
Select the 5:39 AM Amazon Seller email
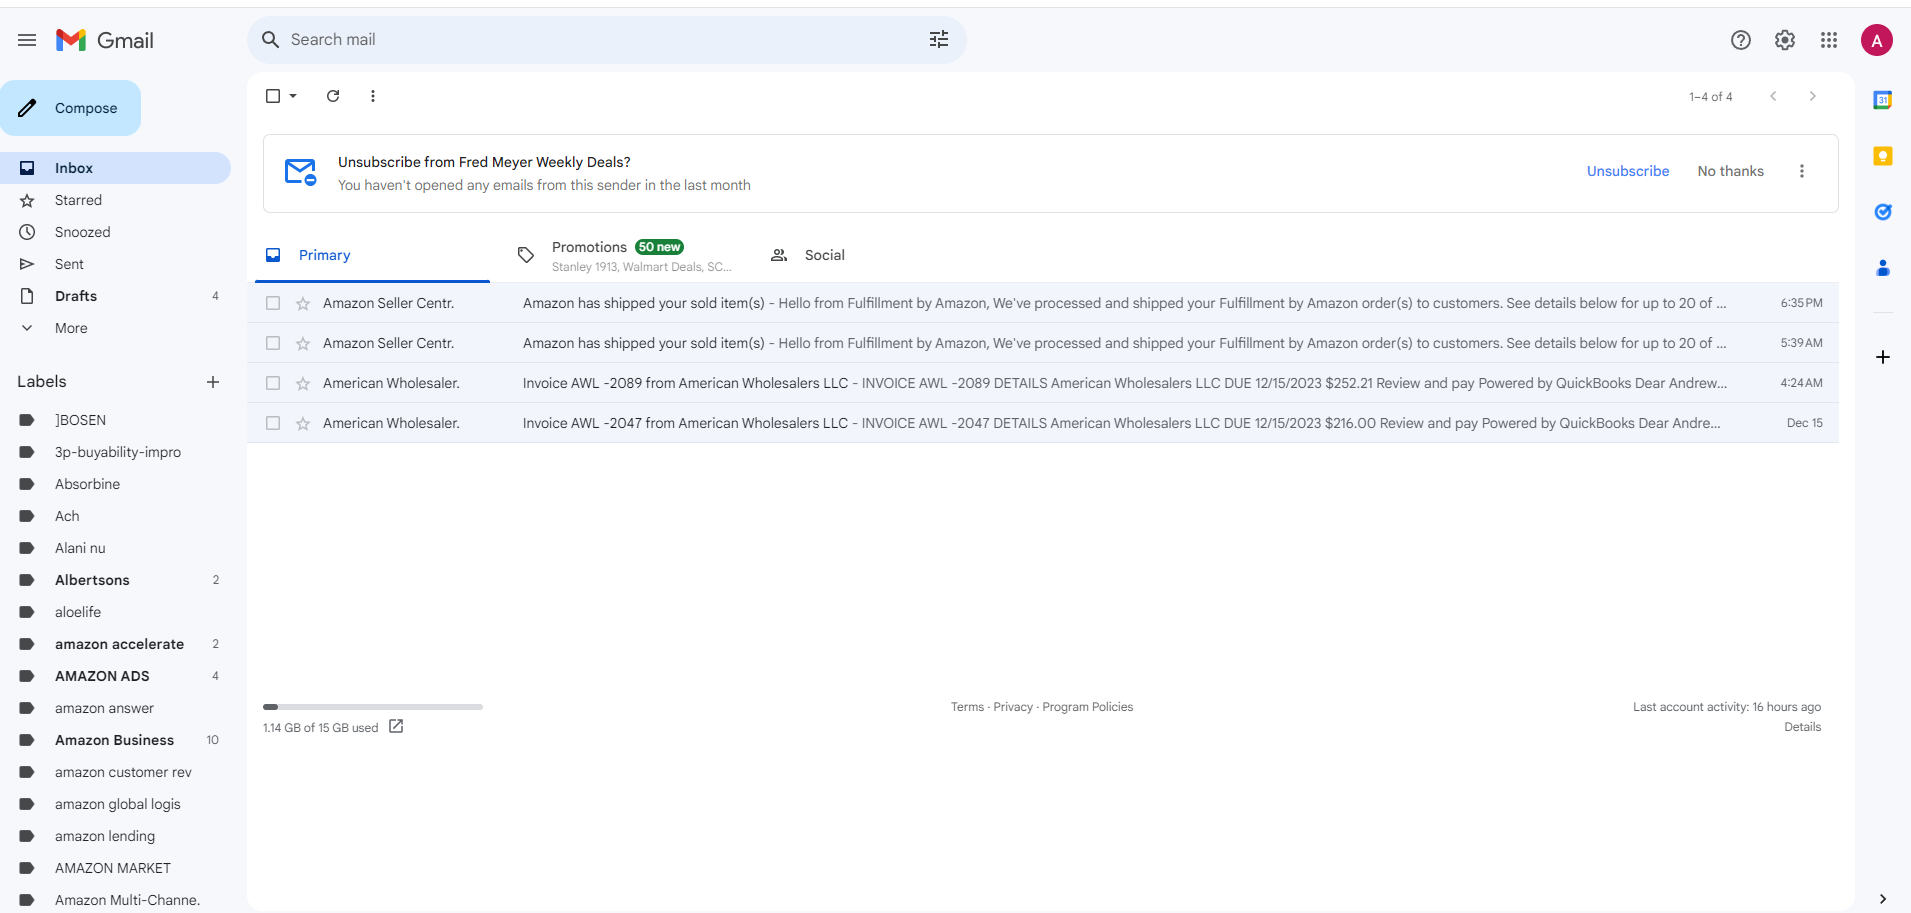273,343
